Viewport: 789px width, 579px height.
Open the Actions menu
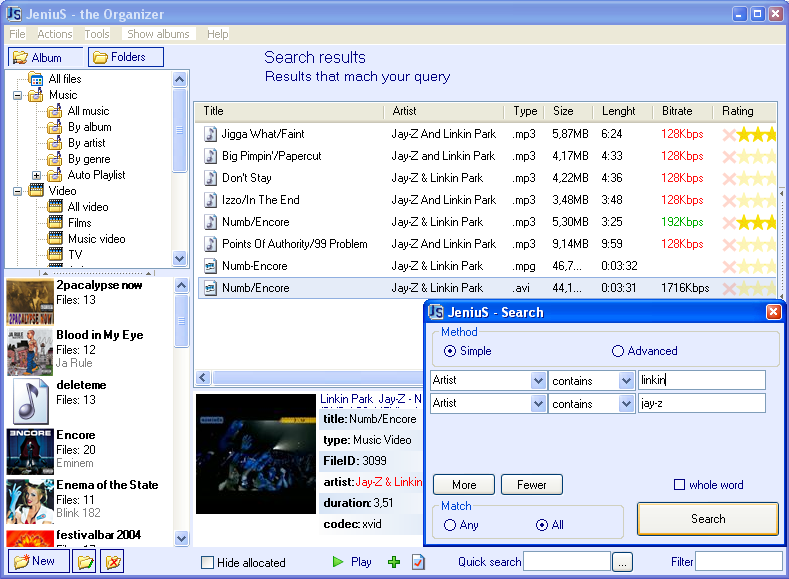54,34
